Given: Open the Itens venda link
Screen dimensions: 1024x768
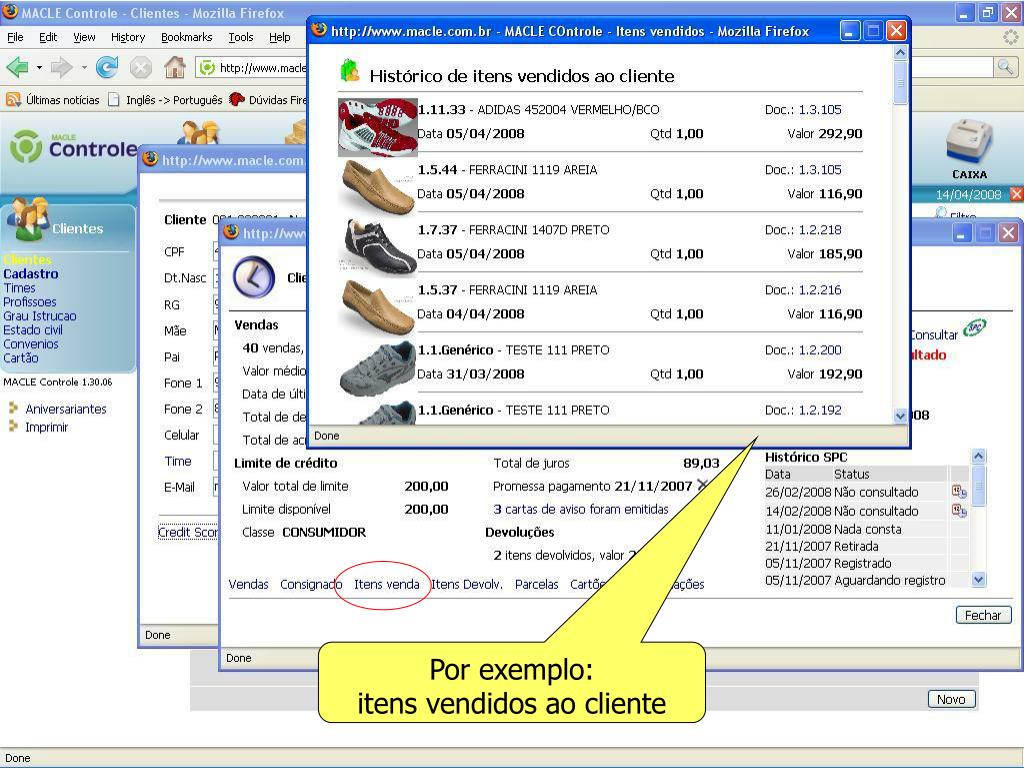Looking at the screenshot, I should tap(387, 584).
